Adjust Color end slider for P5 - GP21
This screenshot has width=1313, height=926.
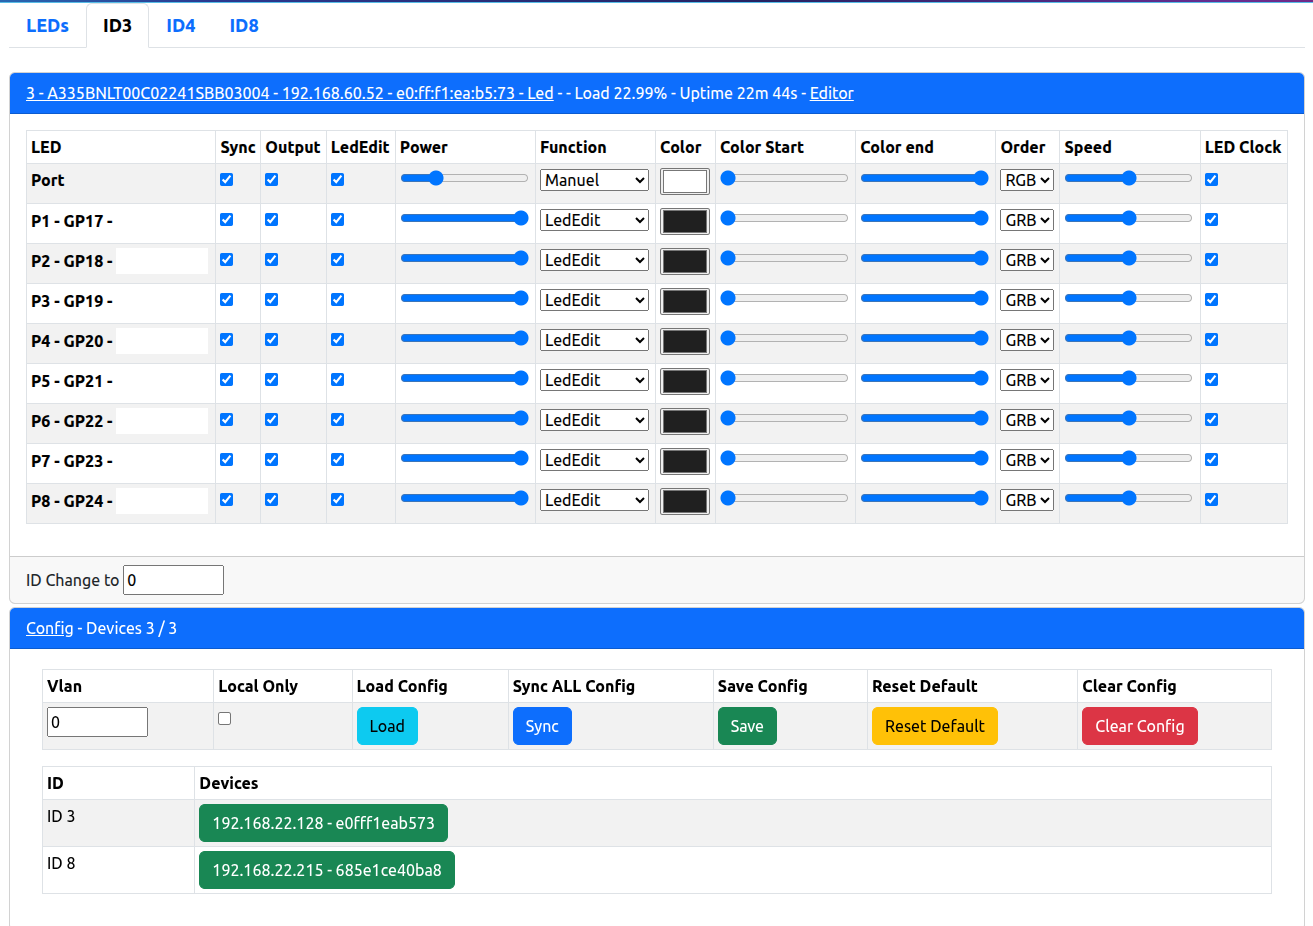[924, 378]
